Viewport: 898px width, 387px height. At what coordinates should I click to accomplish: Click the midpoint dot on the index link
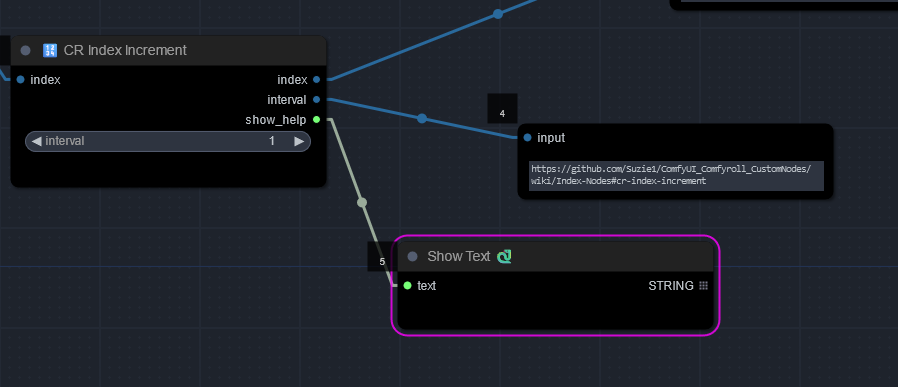498,14
